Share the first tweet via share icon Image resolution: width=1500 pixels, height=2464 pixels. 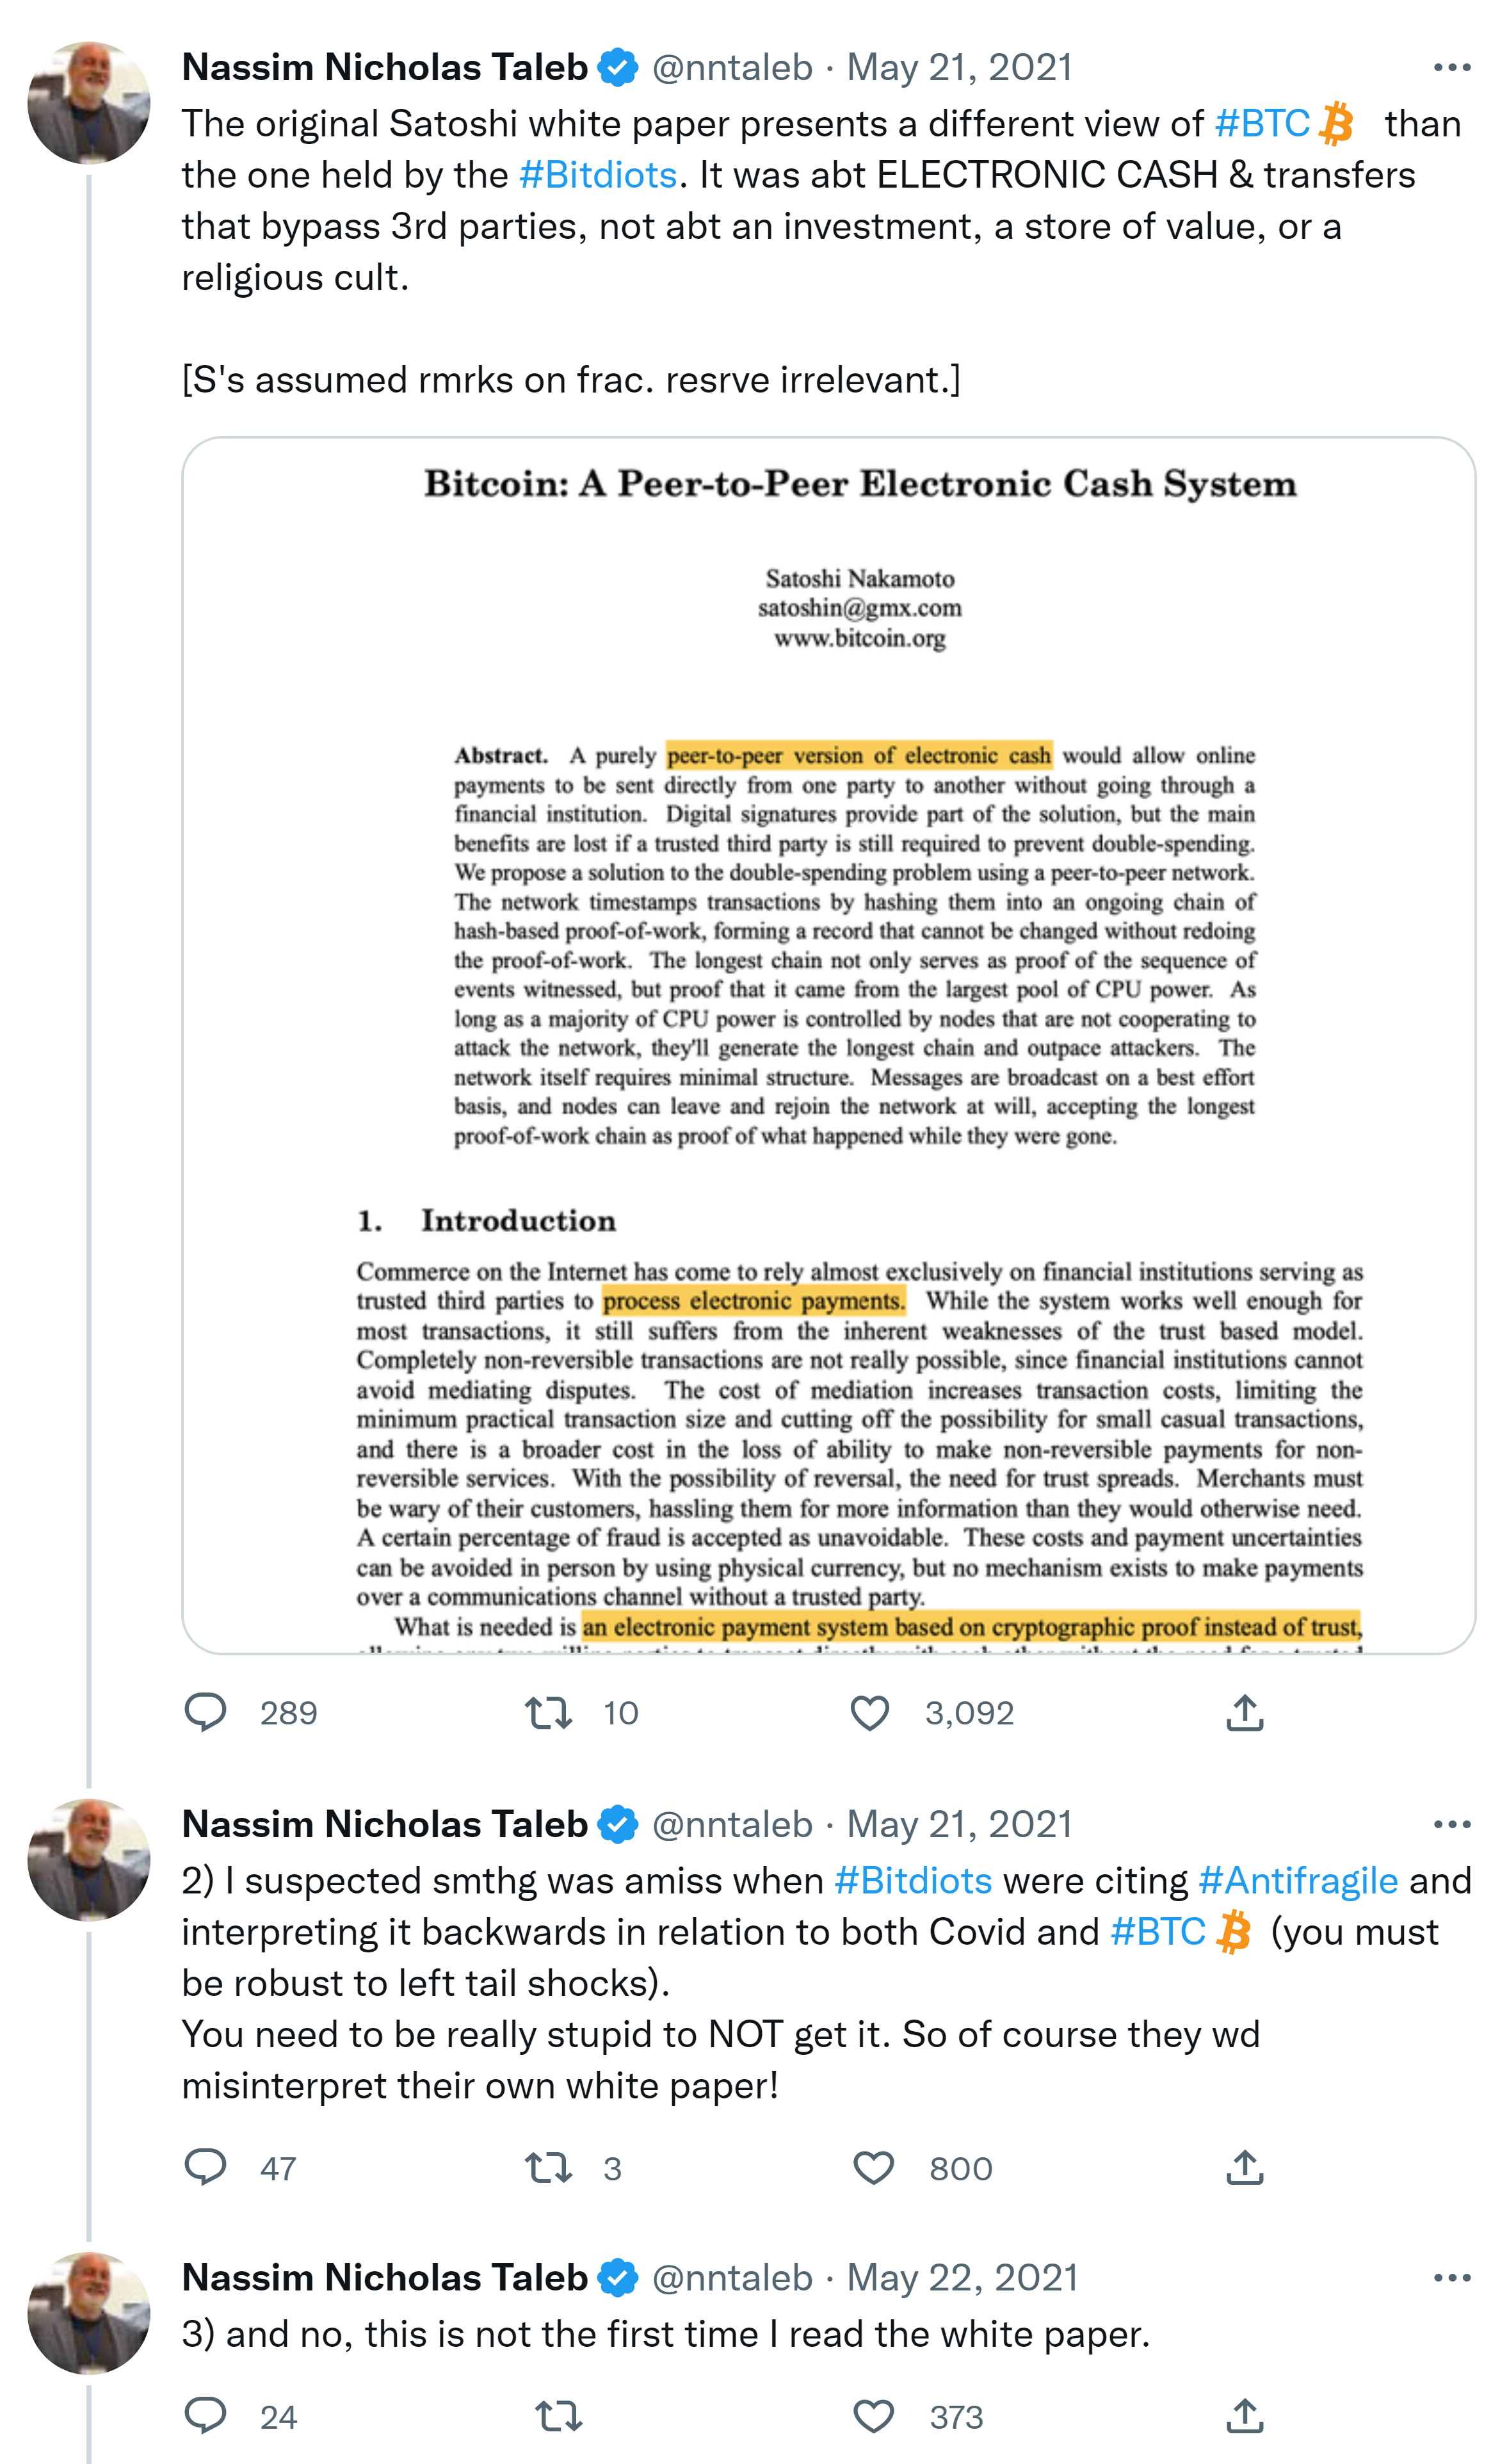tap(1244, 1712)
